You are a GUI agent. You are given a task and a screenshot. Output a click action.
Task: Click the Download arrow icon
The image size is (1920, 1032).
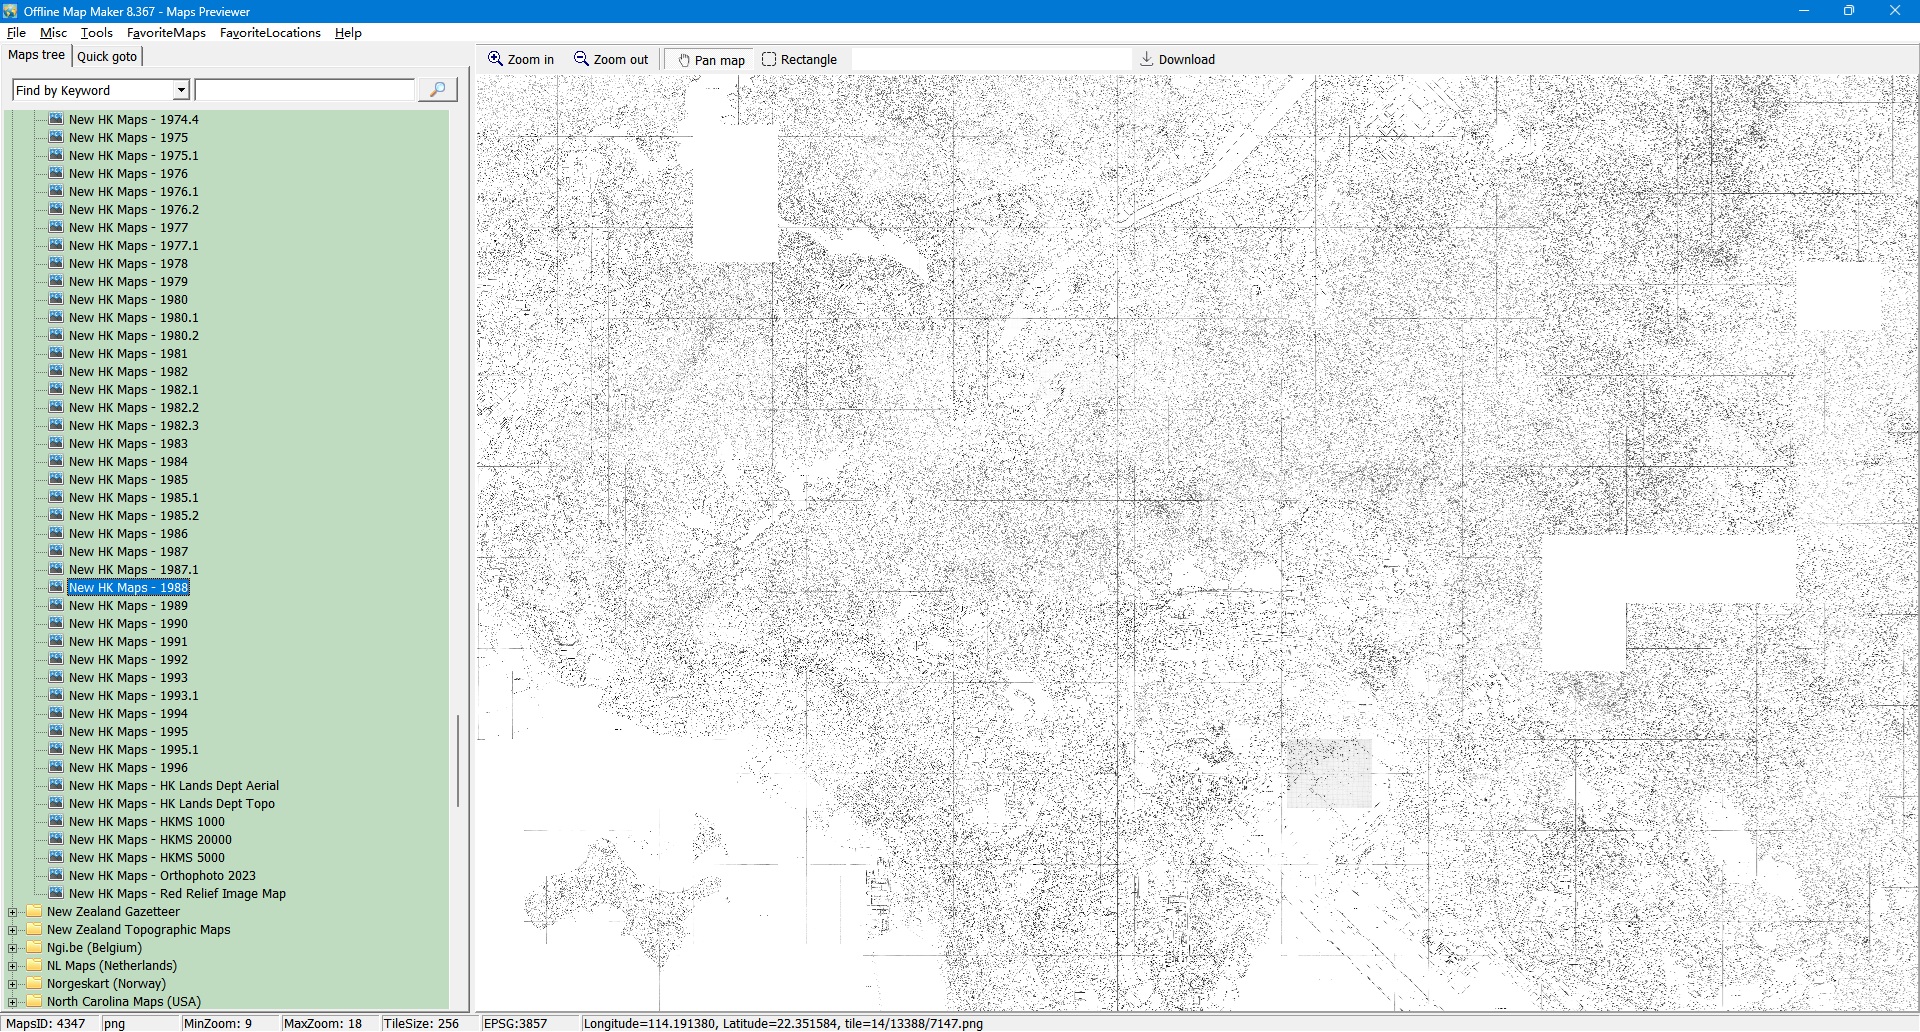[x=1147, y=59]
